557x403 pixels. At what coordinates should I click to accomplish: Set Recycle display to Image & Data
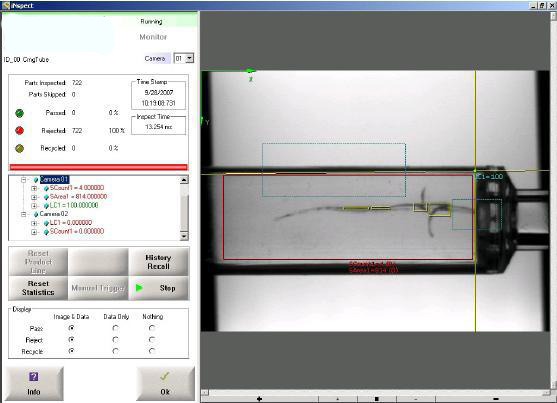pos(71,351)
